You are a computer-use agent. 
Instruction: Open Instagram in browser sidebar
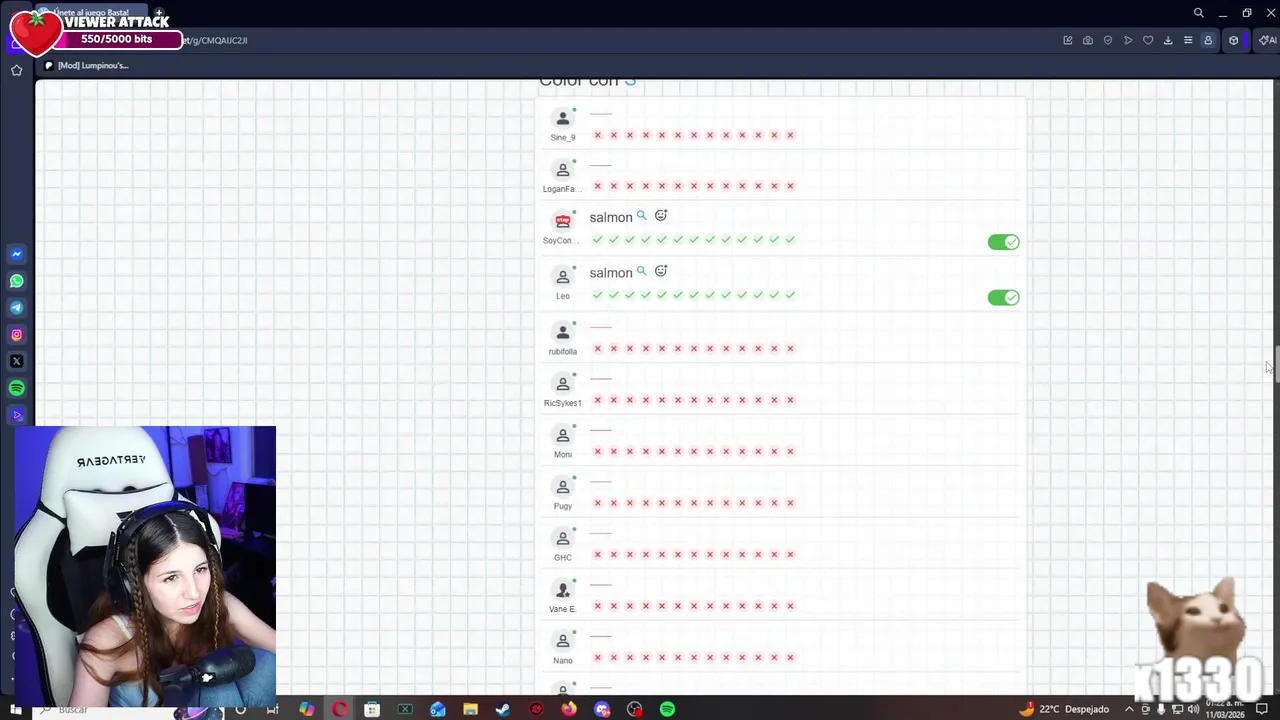point(17,335)
